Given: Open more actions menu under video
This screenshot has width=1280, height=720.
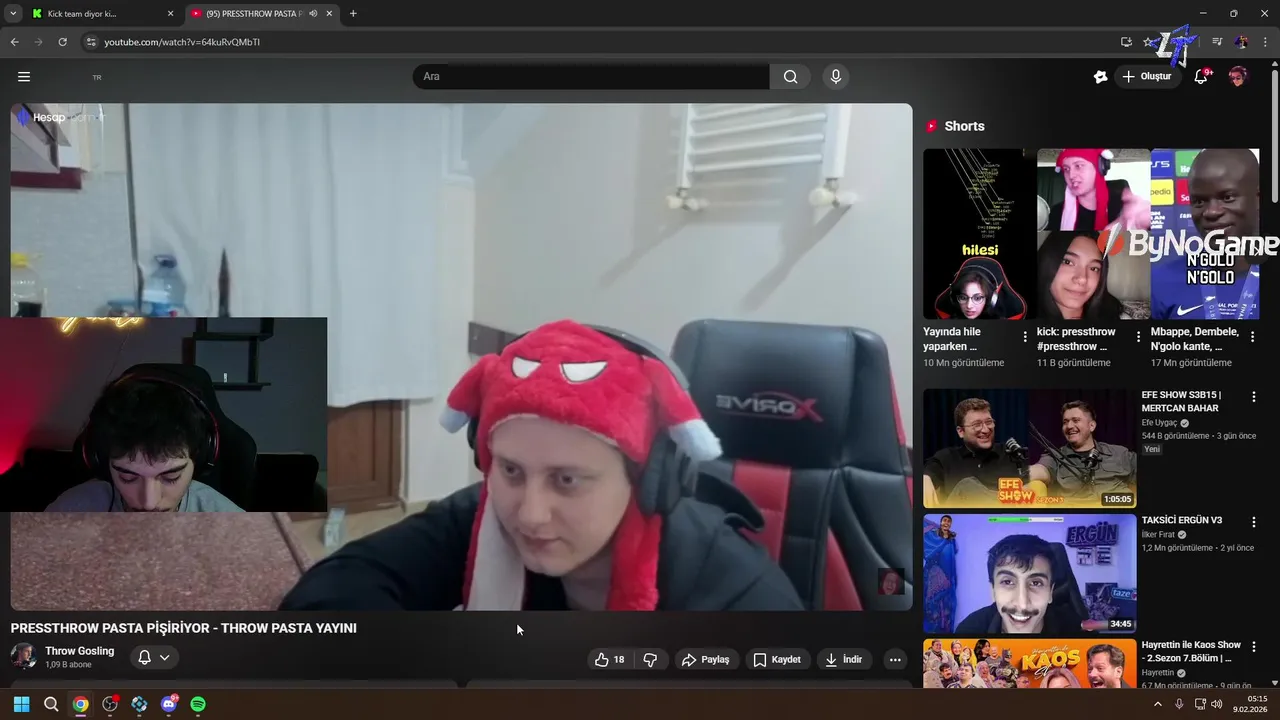Looking at the screenshot, I should click(895, 659).
